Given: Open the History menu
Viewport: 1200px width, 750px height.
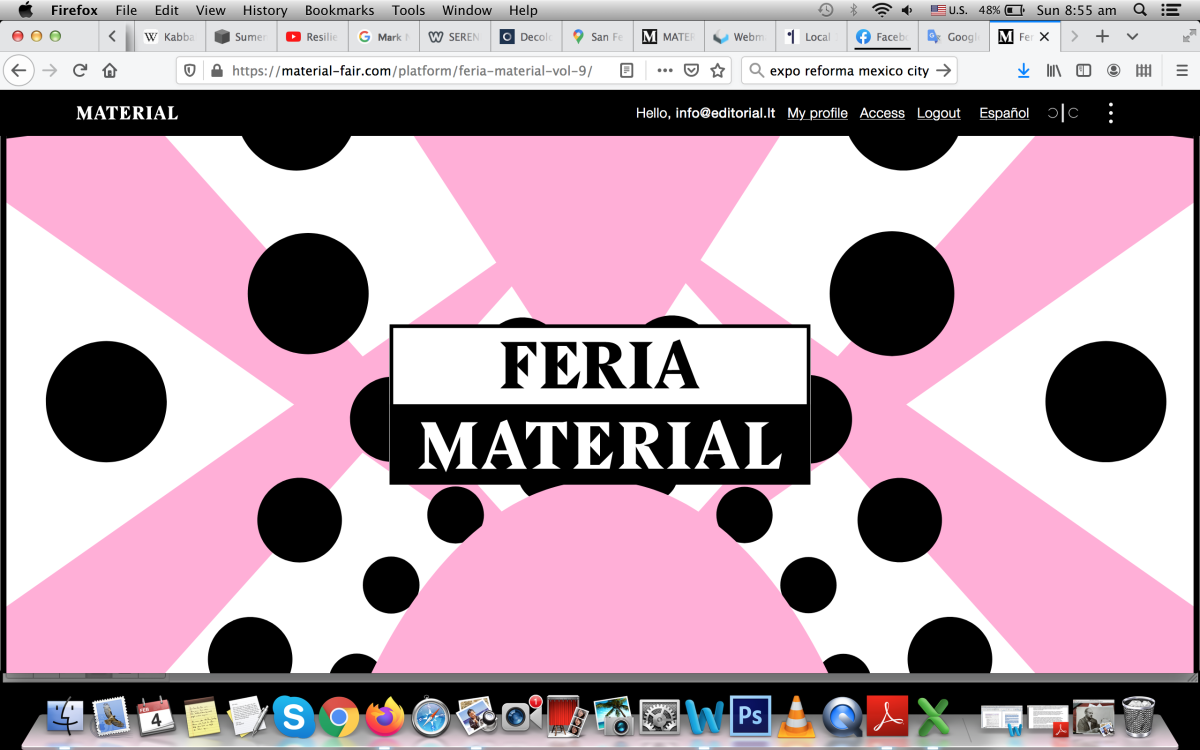Looking at the screenshot, I should [265, 10].
